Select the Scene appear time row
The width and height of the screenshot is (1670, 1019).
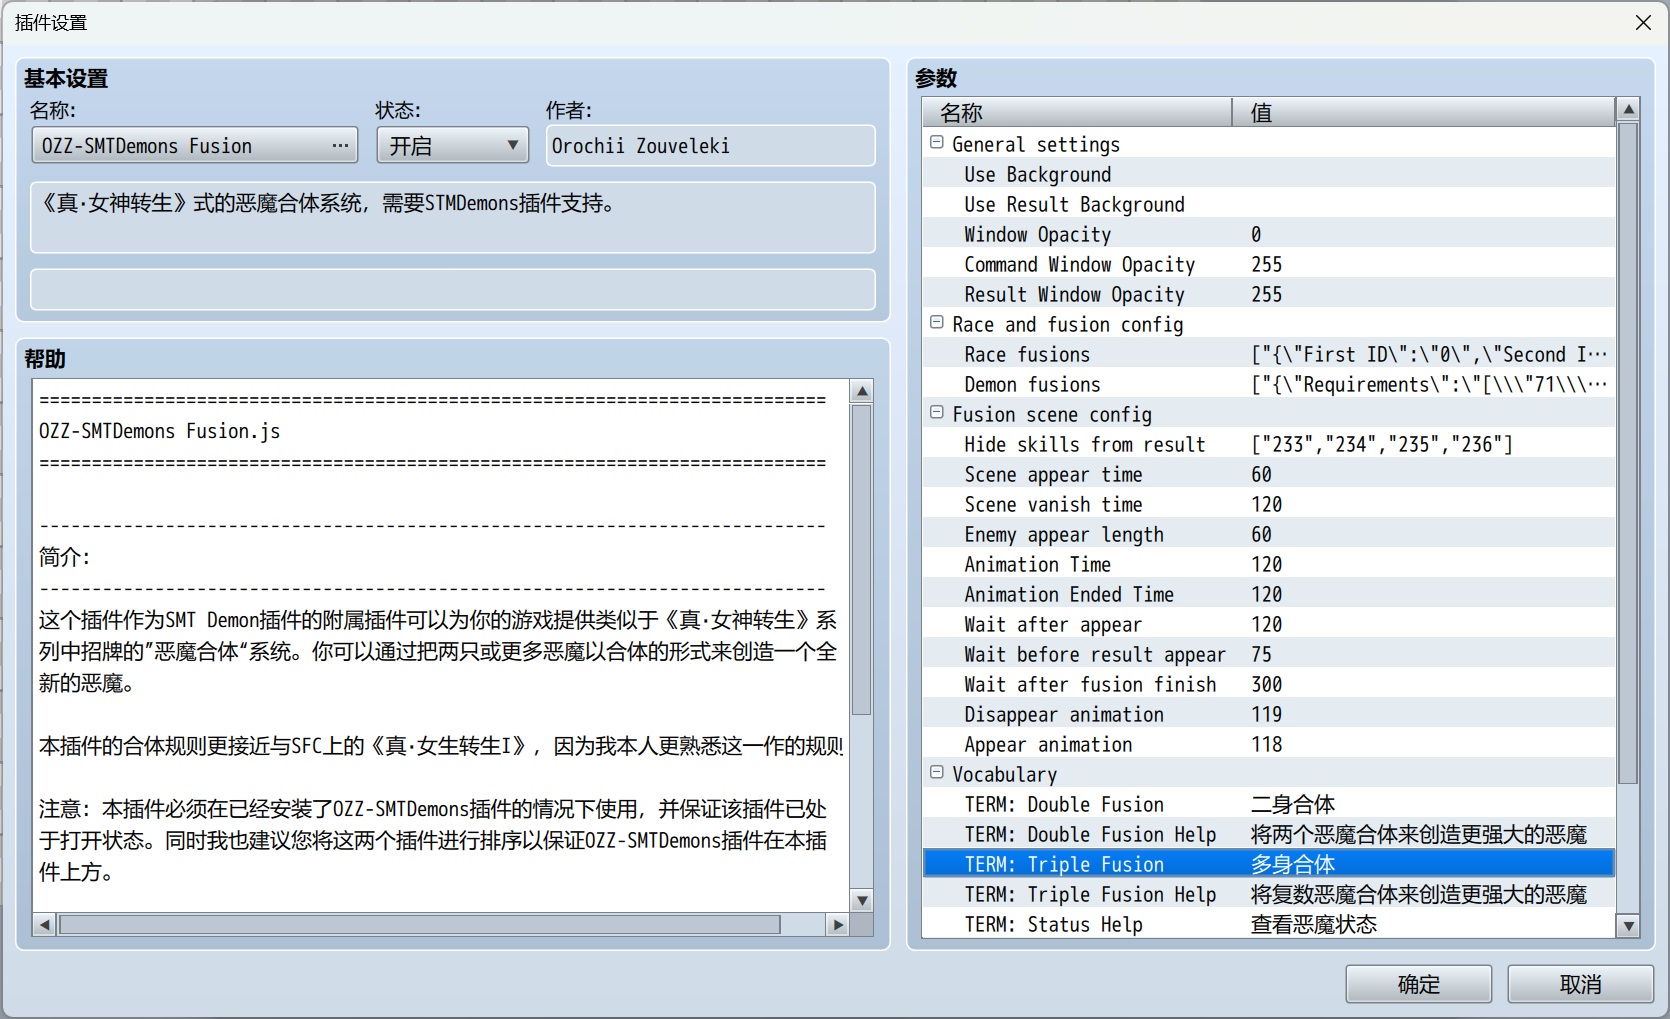tap(1268, 474)
